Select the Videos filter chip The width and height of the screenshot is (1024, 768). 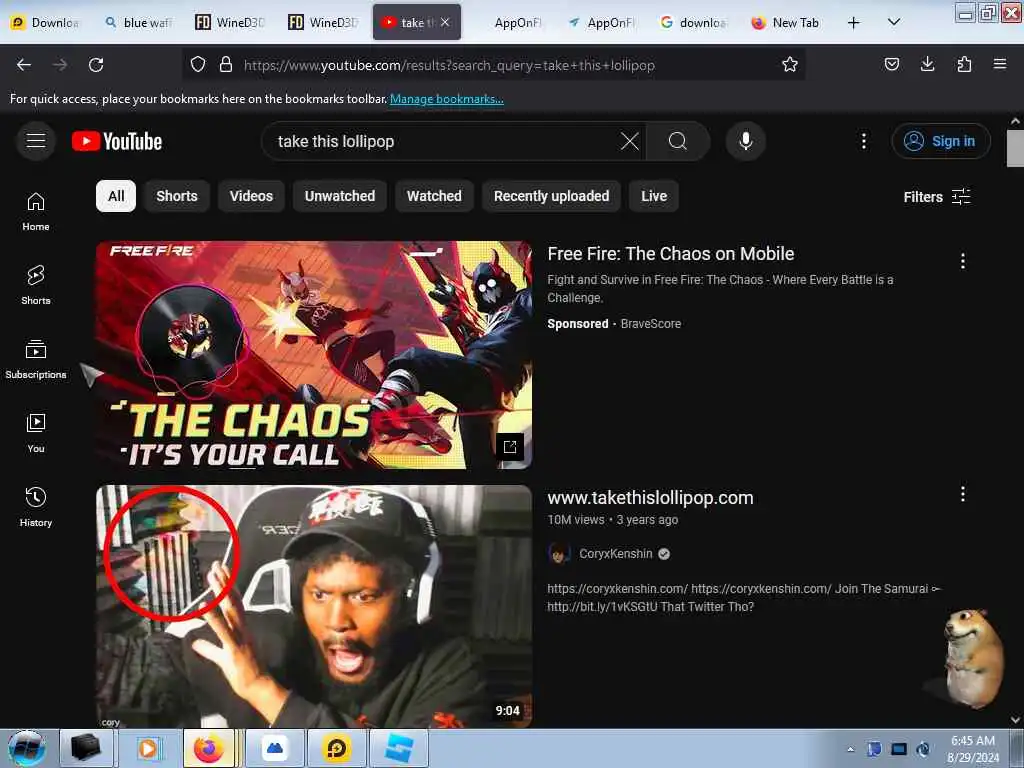coord(251,196)
